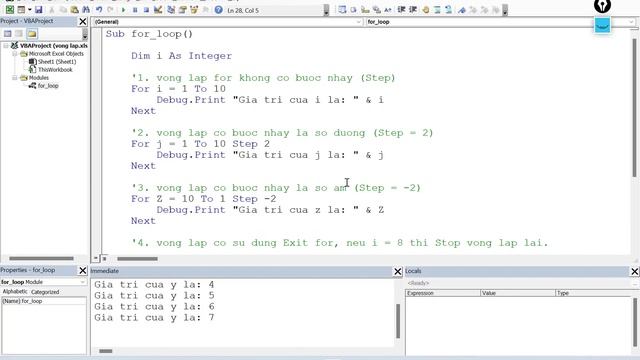Click the Type column header in Locals
Viewport: 640px width, 360px height.
point(594,293)
